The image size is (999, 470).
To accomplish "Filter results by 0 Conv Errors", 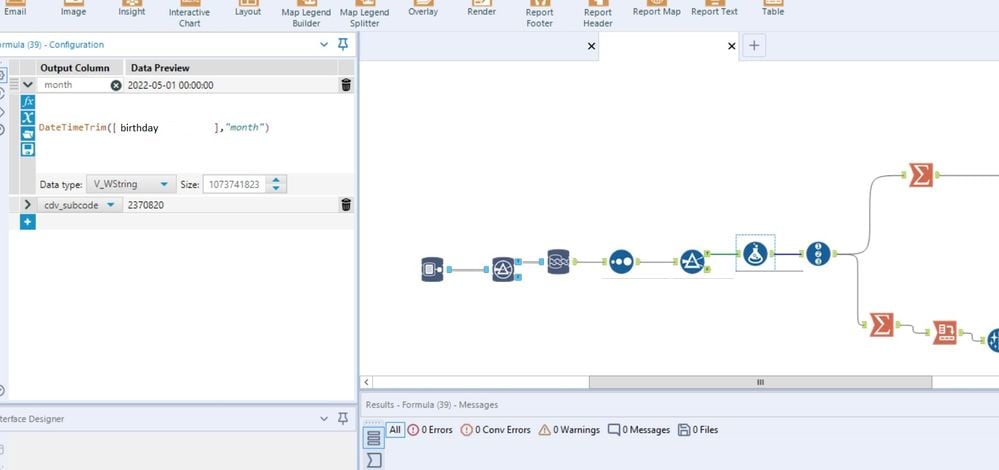I will click(496, 430).
